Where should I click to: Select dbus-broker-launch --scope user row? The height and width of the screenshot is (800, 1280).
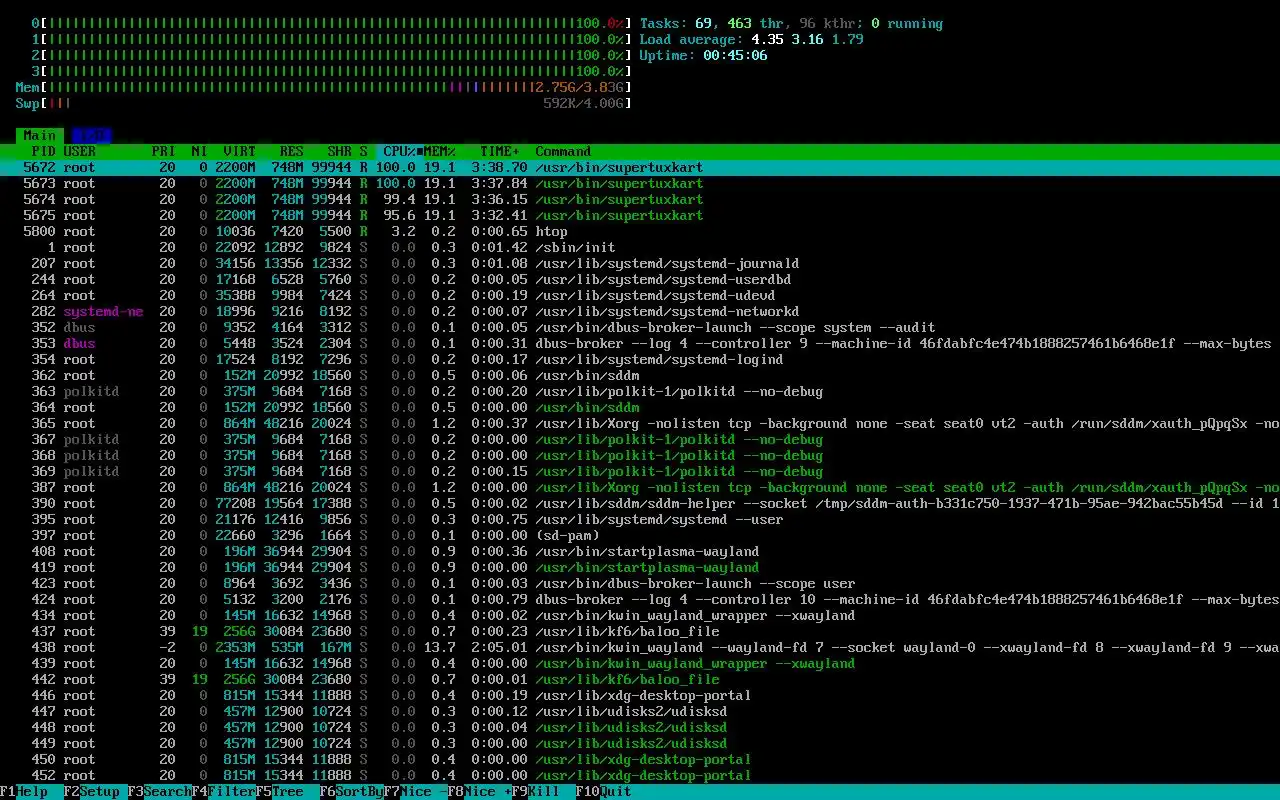(x=640, y=583)
